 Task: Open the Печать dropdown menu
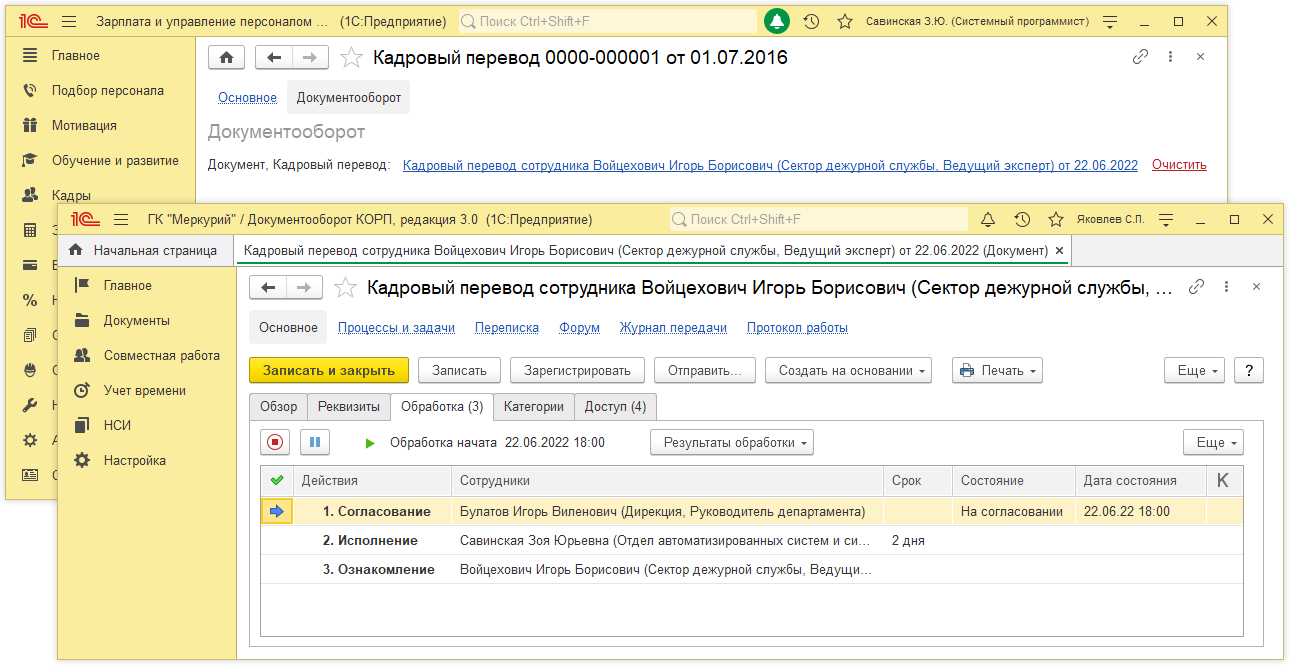996,370
